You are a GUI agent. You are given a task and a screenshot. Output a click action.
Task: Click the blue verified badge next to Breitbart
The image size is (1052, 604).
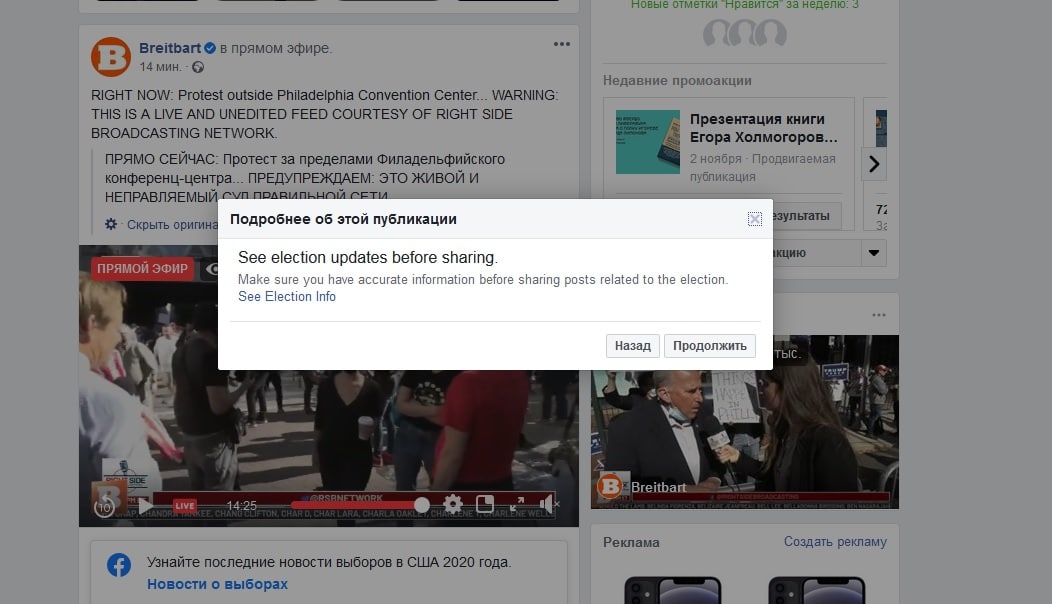click(x=210, y=48)
